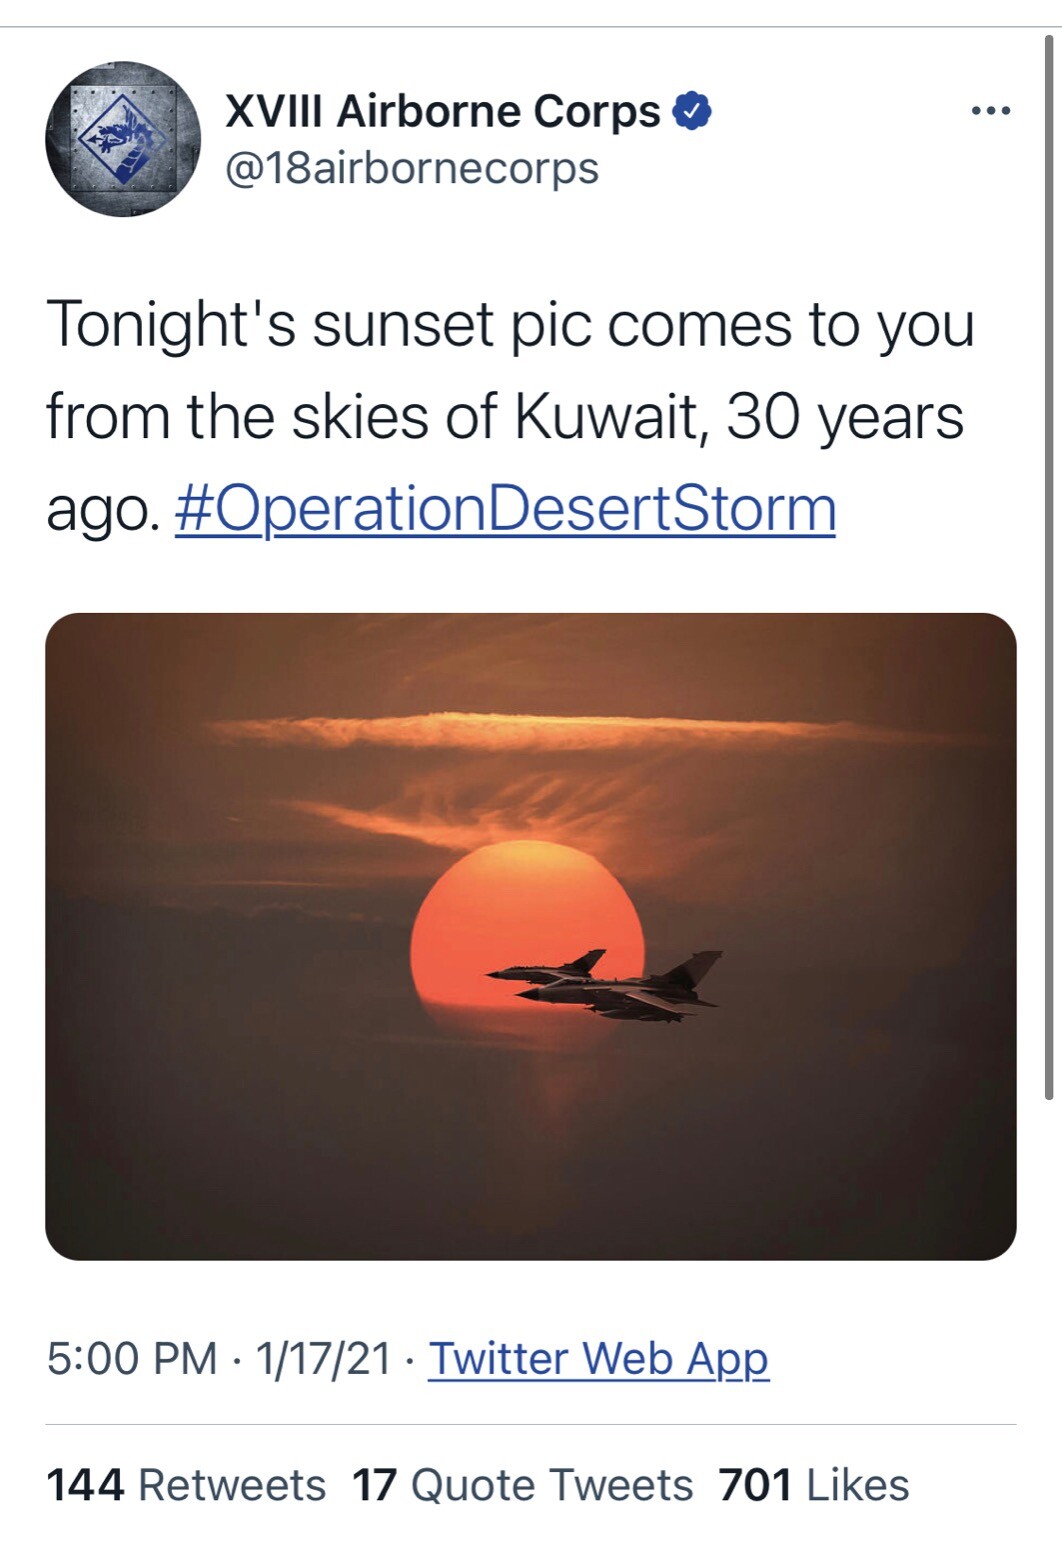1062x1542 pixels.
Task: Open the @18airbornecorps handle link
Action: coord(412,168)
